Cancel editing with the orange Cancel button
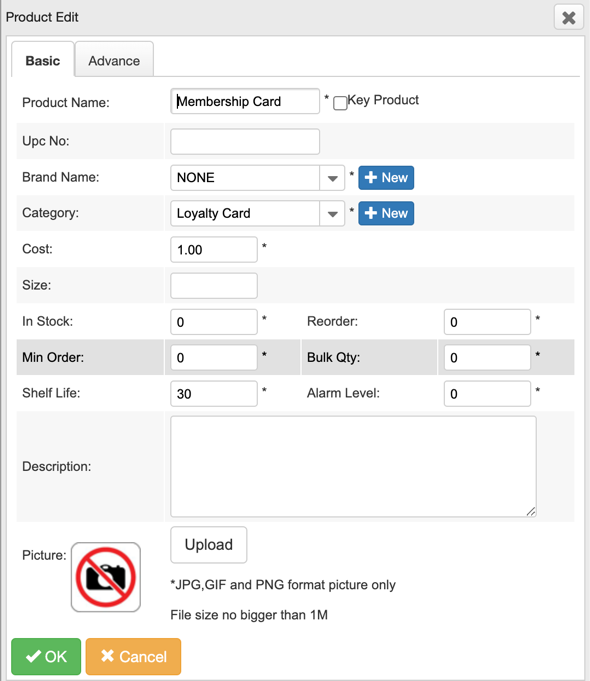Viewport: 590px width, 681px height. click(x=133, y=656)
